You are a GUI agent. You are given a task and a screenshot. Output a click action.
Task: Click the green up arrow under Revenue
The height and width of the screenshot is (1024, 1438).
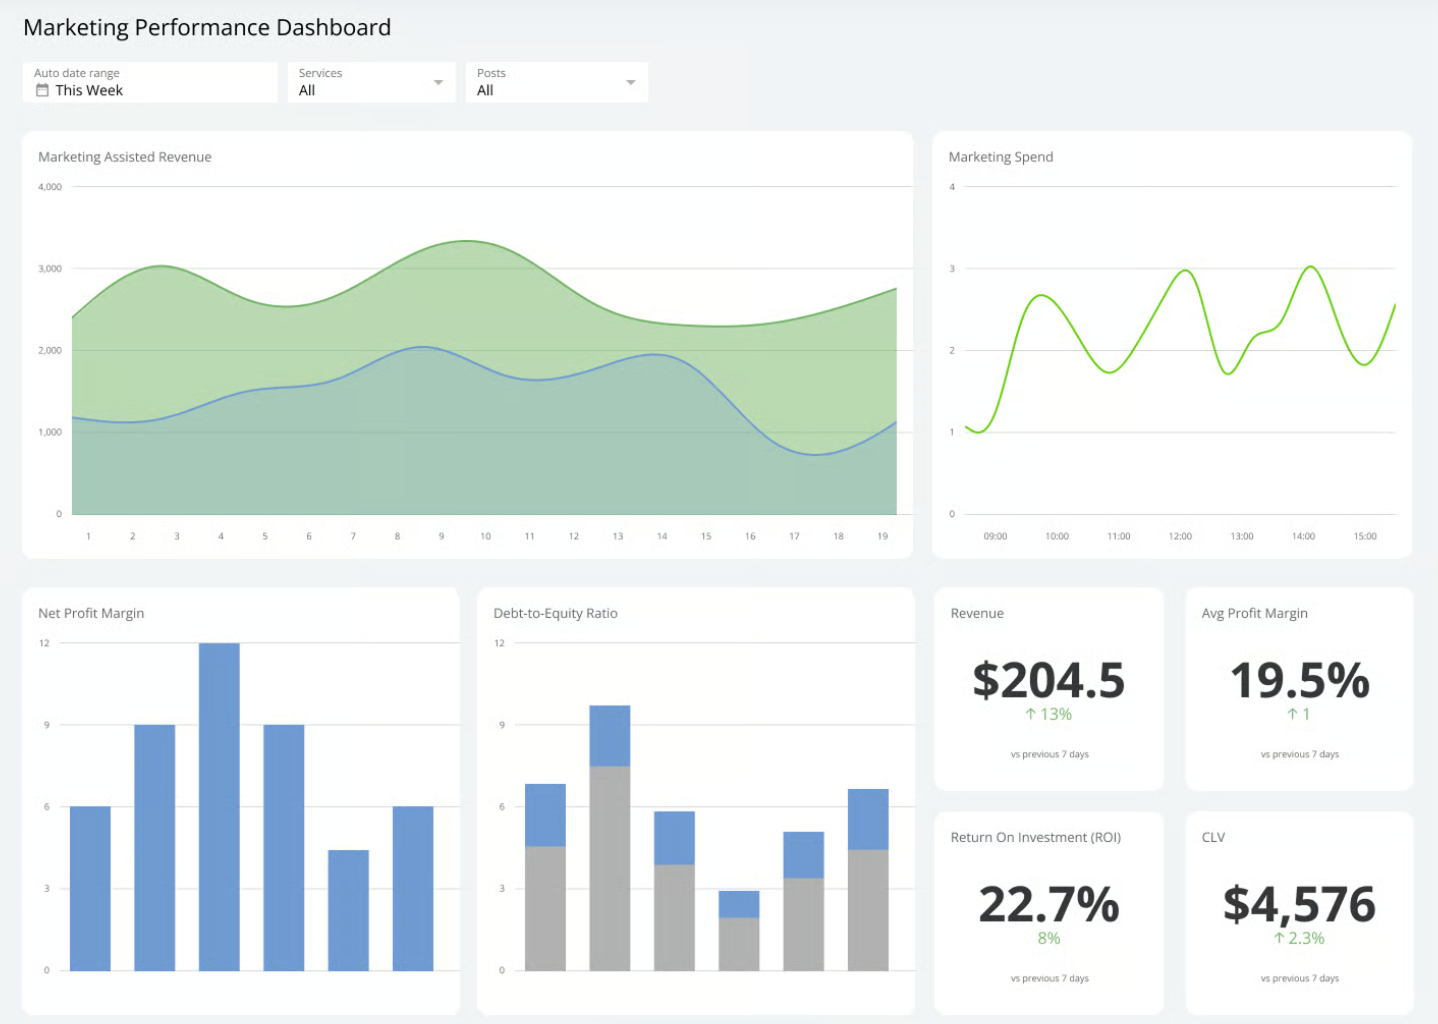pos(1030,714)
